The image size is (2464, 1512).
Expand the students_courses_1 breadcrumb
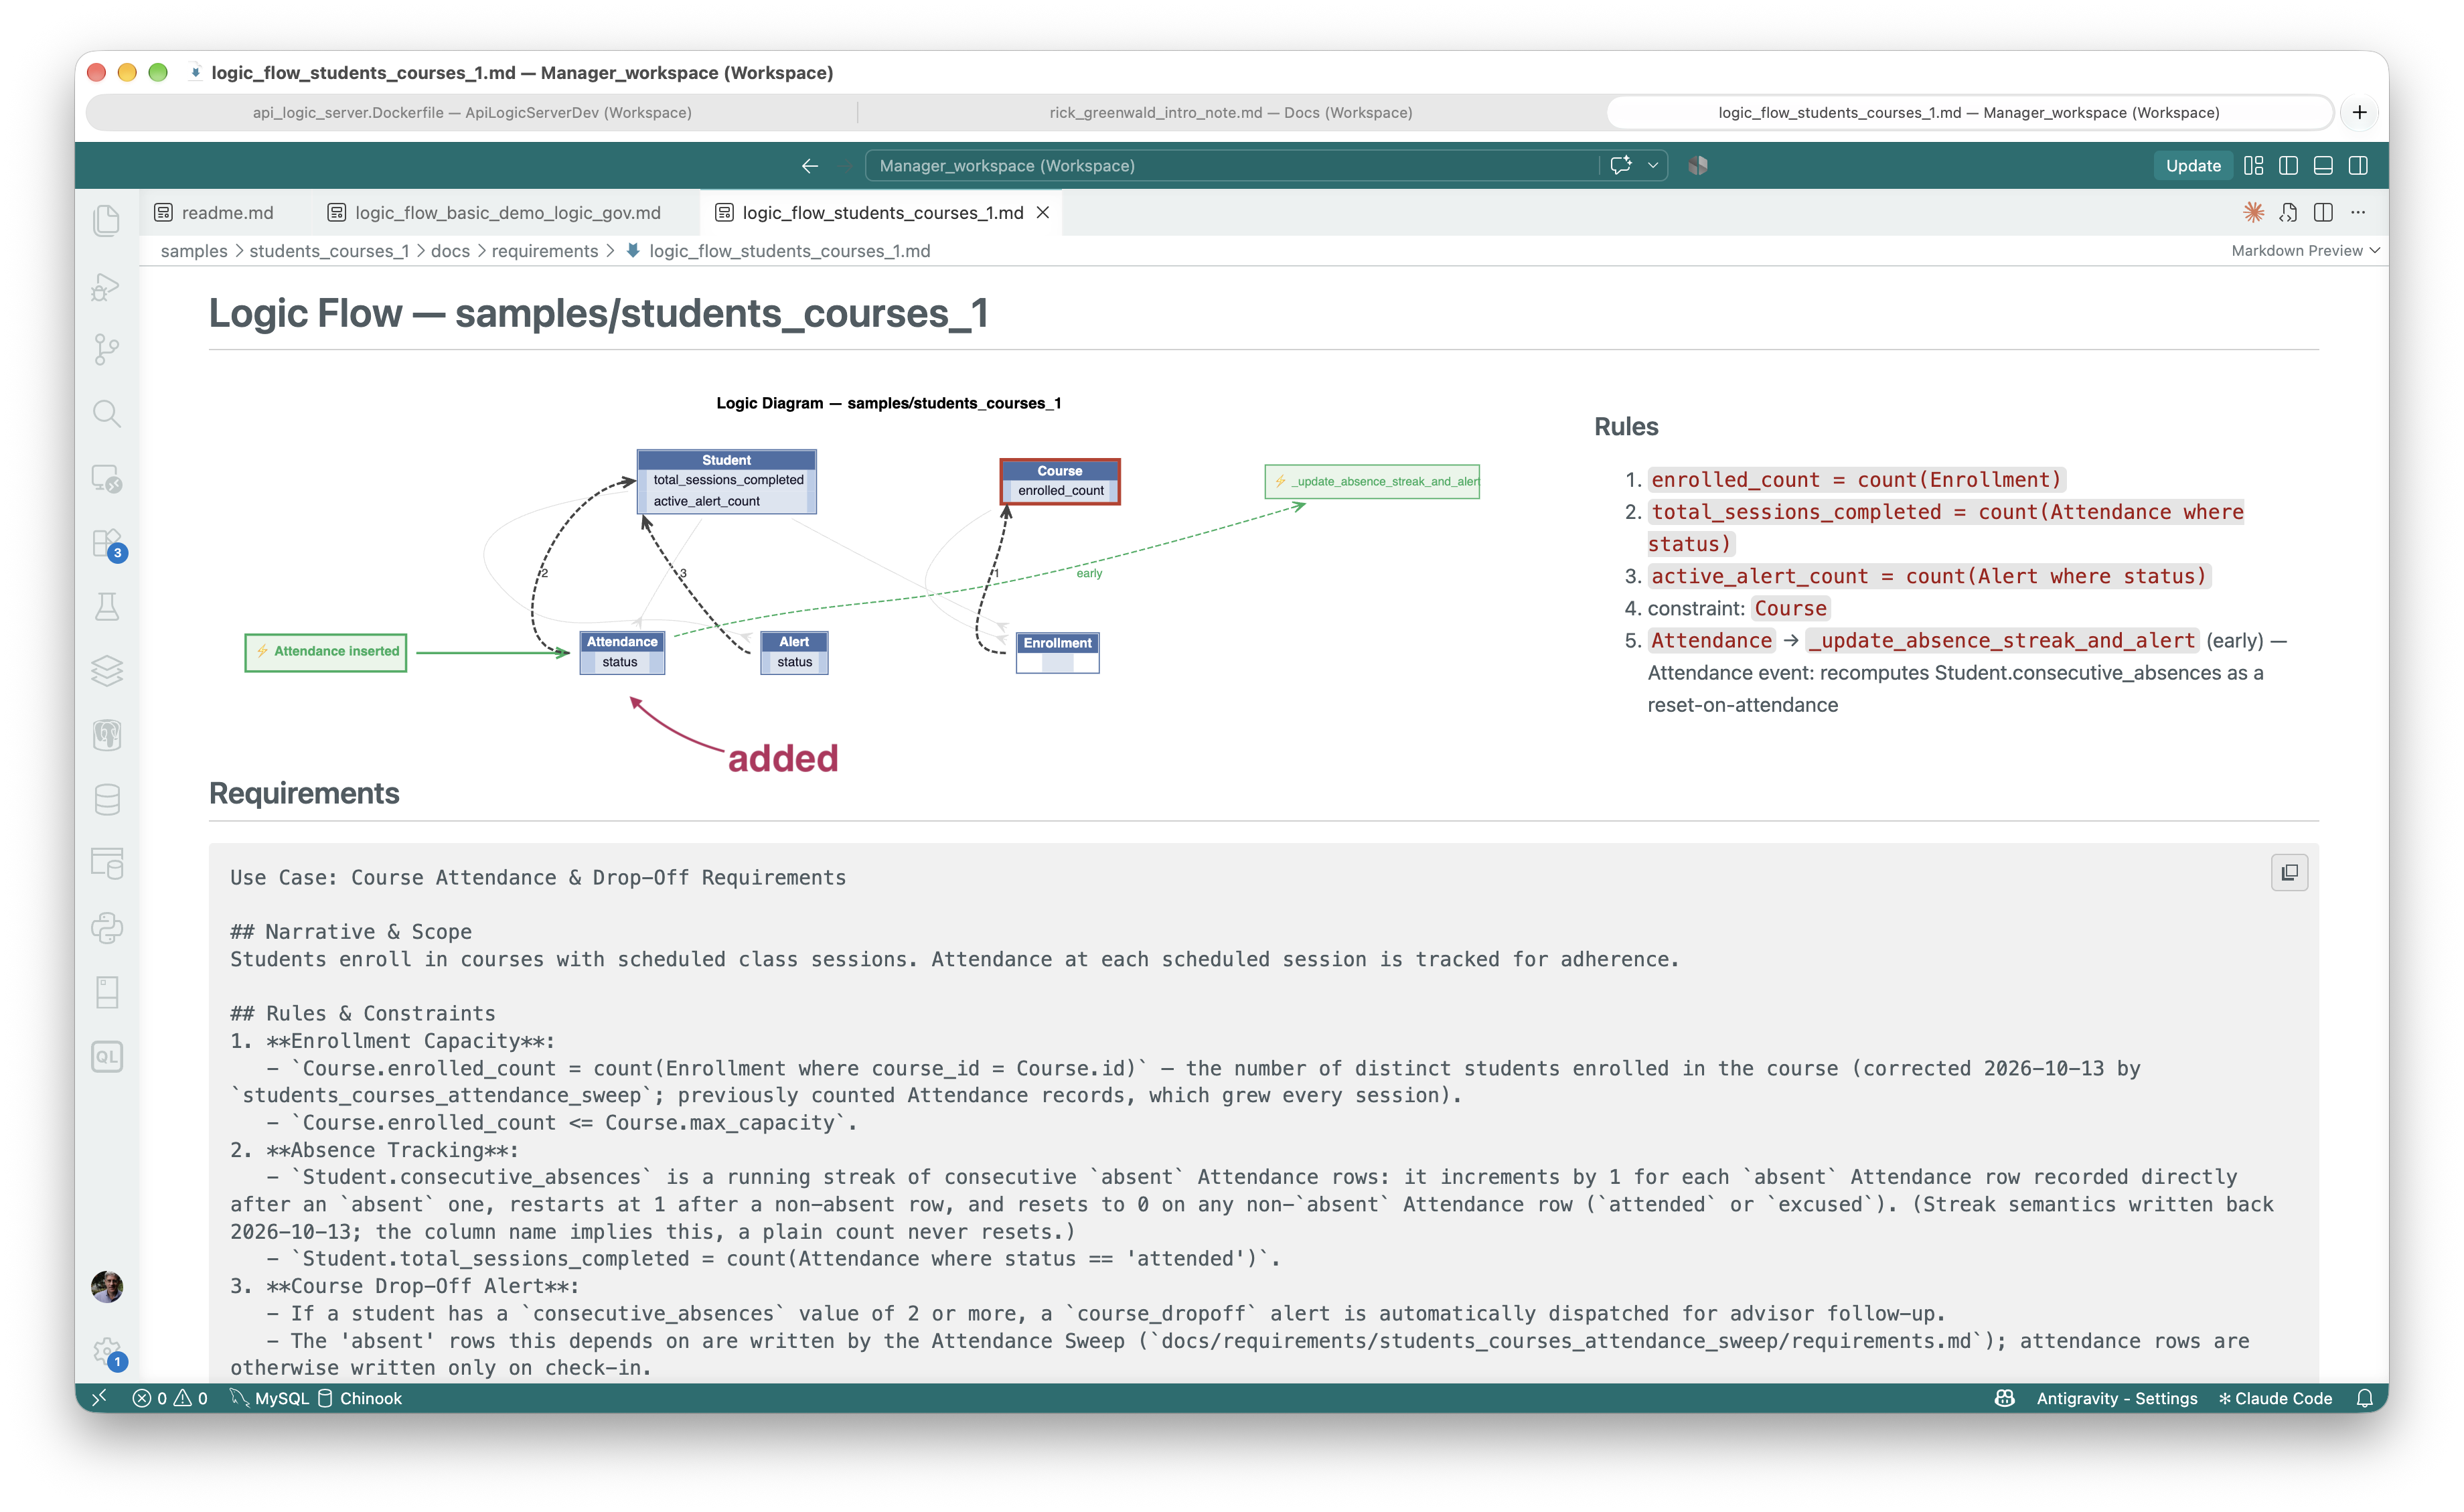[x=329, y=251]
